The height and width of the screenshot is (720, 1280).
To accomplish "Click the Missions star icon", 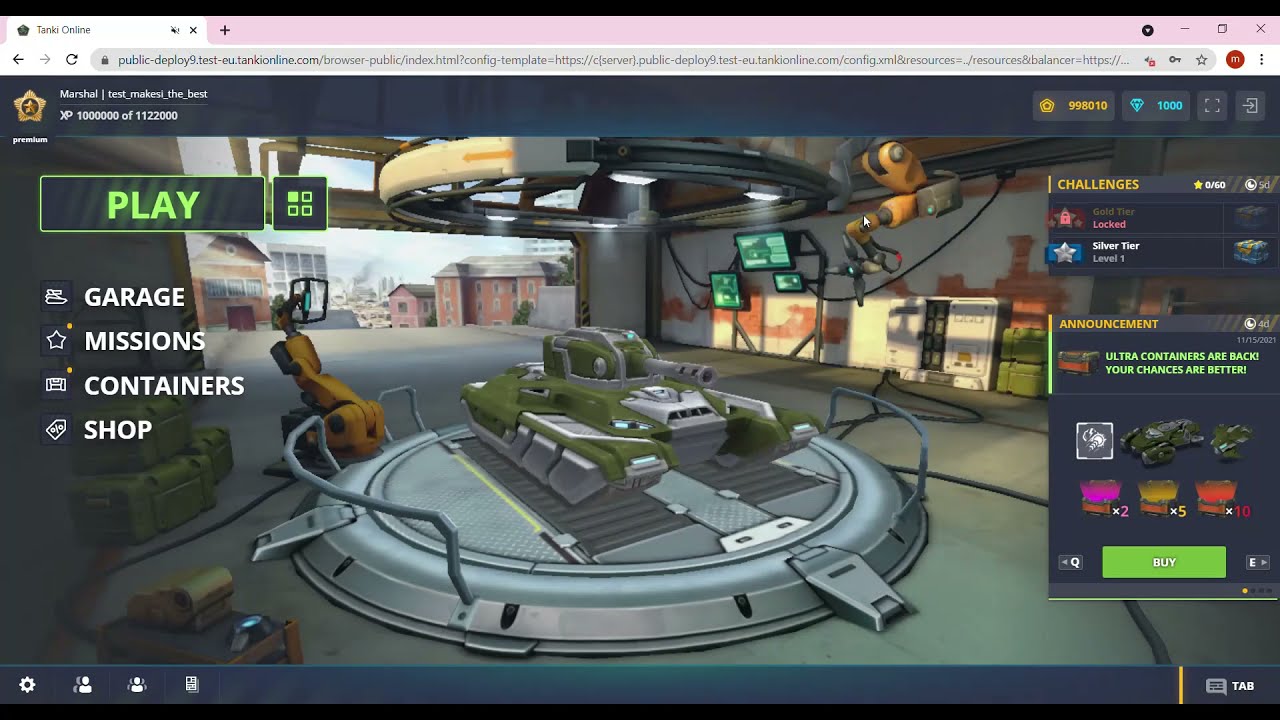I will 56,341.
